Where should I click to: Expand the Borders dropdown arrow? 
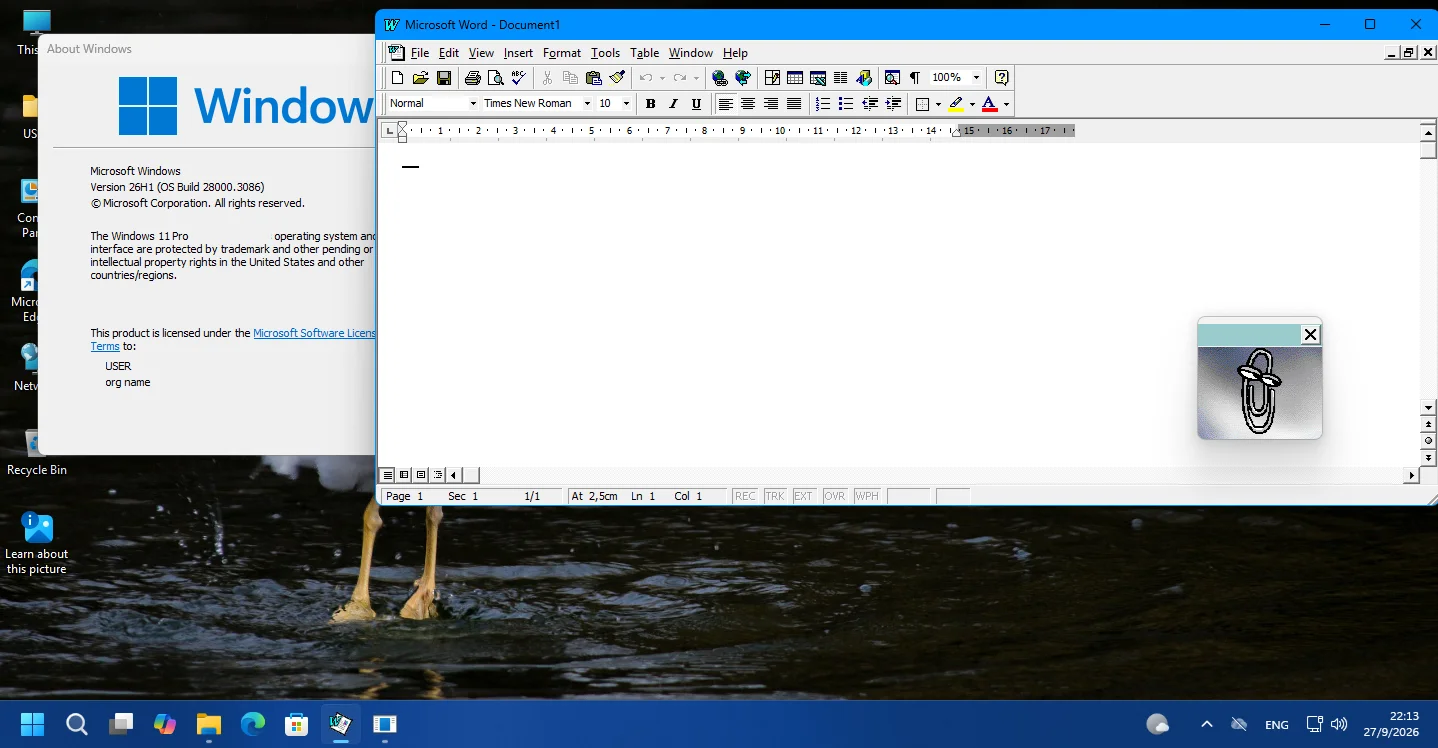(938, 104)
